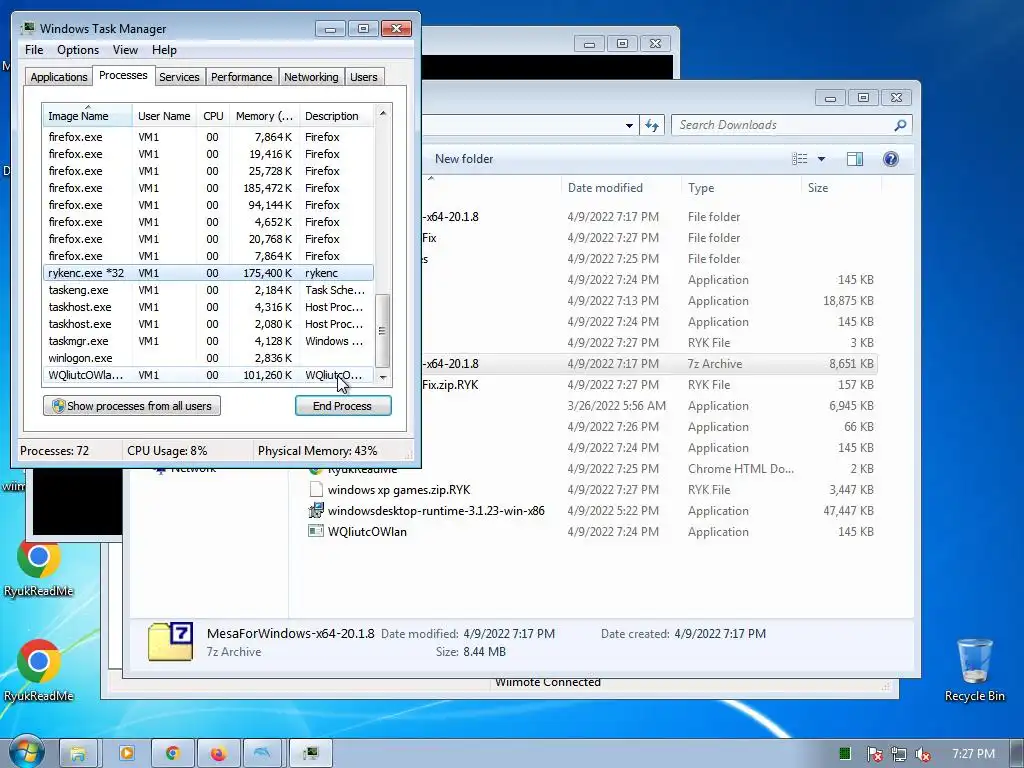Image resolution: width=1024 pixels, height=768 pixels.
Task: Open Firefox from the taskbar
Action: pyautogui.click(x=217, y=754)
